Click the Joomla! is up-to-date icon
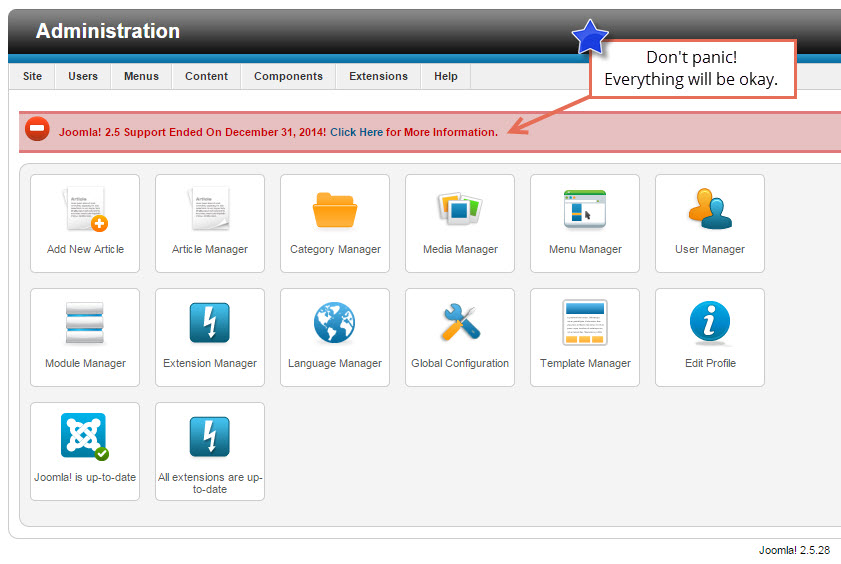 [x=85, y=436]
